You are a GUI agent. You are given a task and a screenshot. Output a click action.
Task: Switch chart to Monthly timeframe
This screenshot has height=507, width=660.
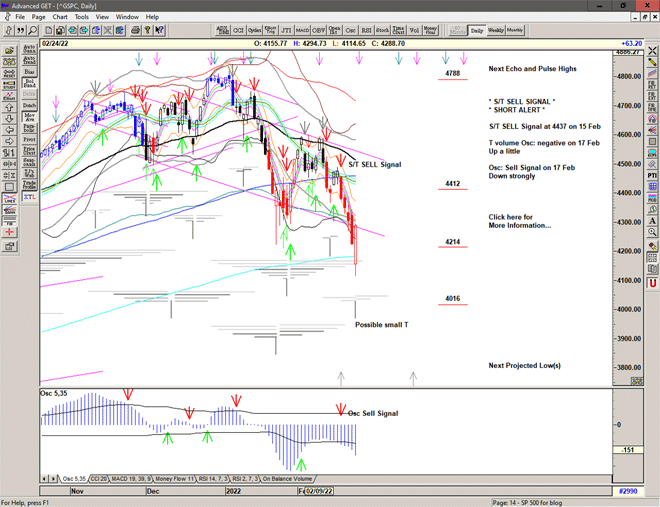tap(515, 30)
